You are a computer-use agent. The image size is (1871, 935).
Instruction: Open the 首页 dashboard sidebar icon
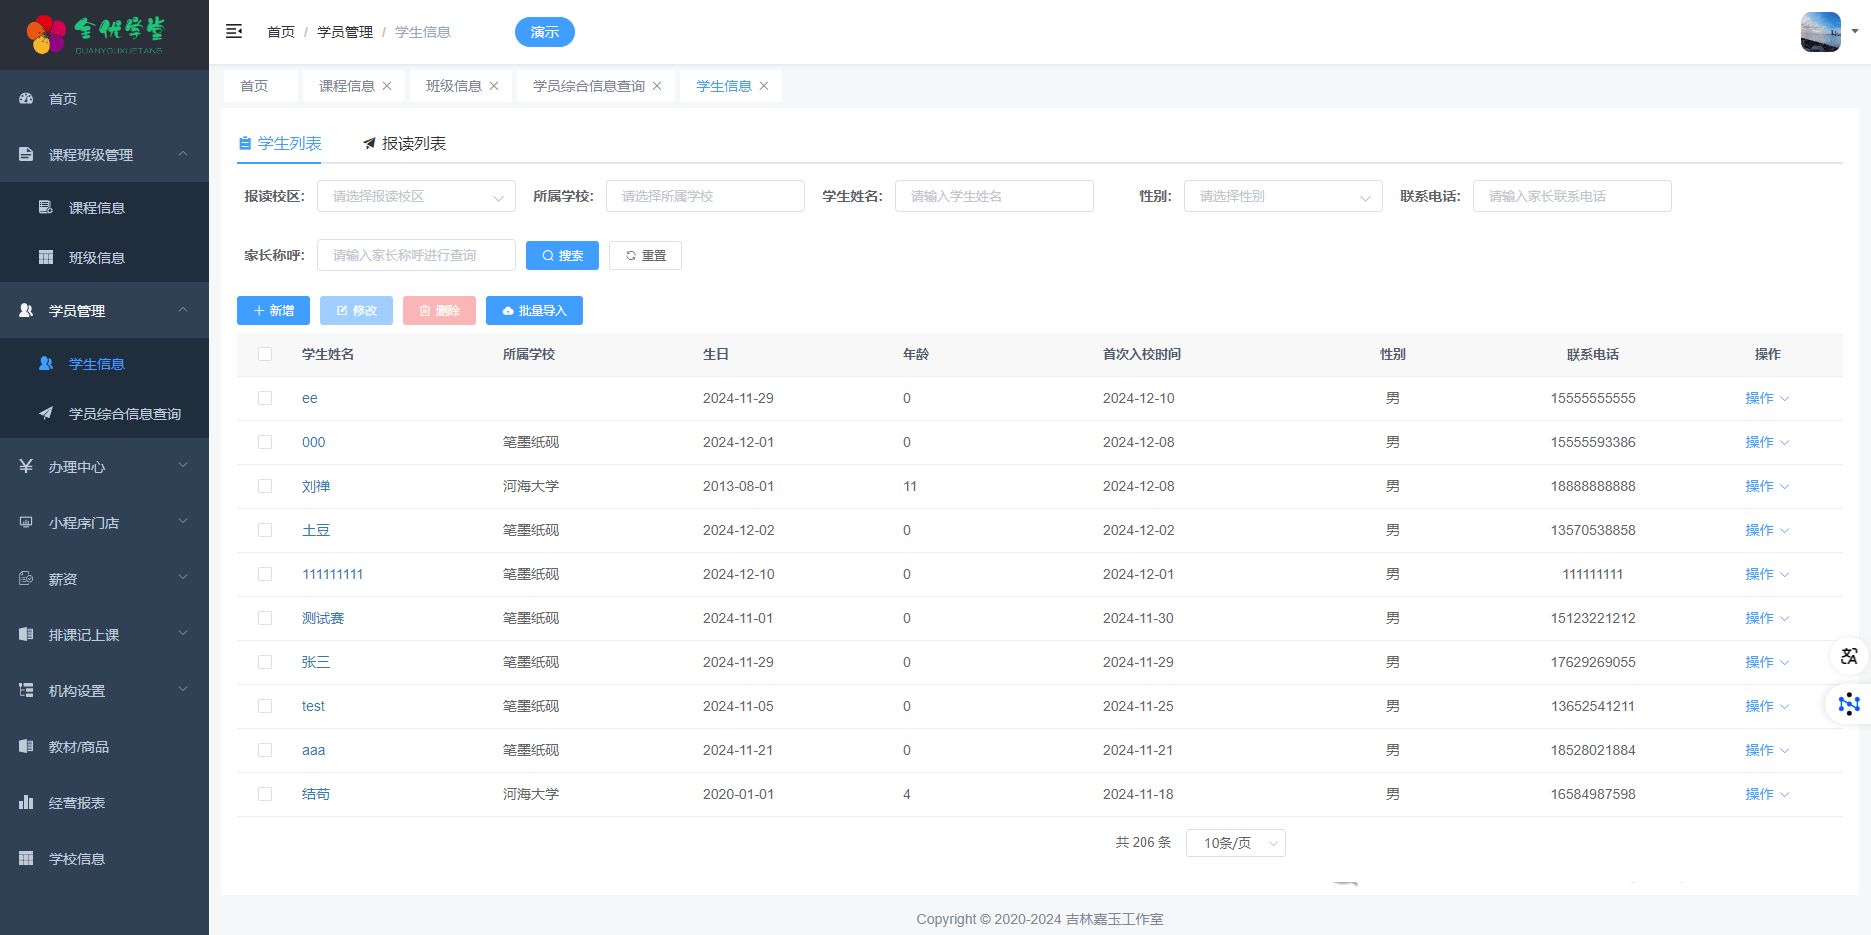[x=27, y=99]
